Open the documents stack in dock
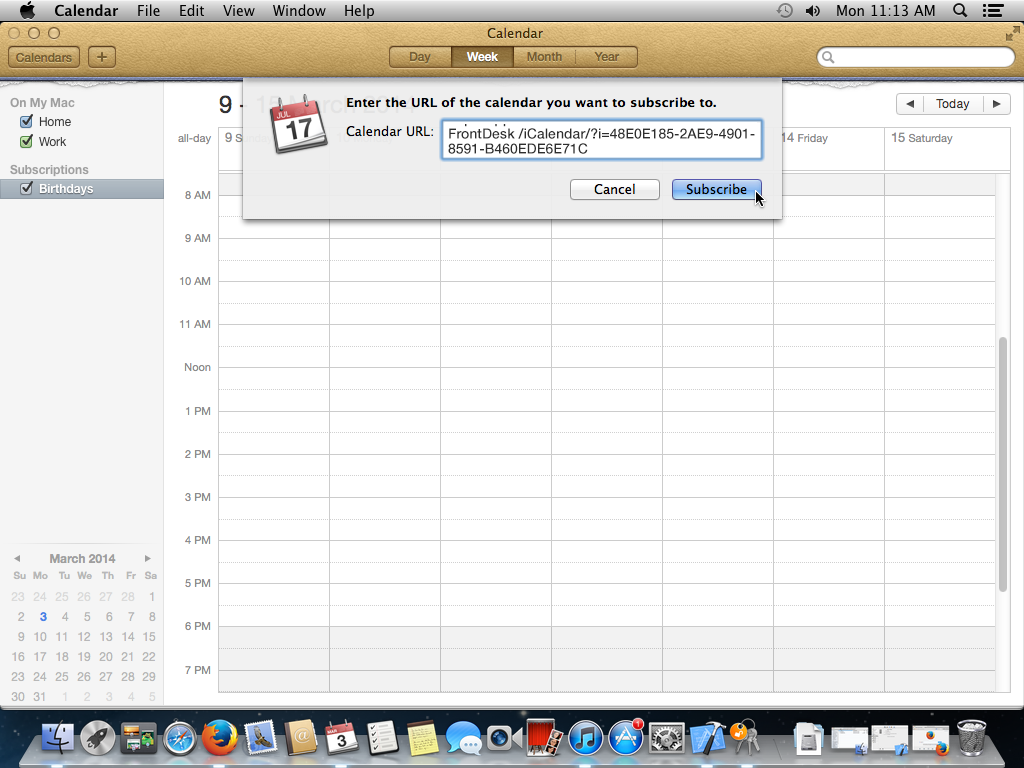Image resolution: width=1024 pixels, height=768 pixels. (808, 739)
